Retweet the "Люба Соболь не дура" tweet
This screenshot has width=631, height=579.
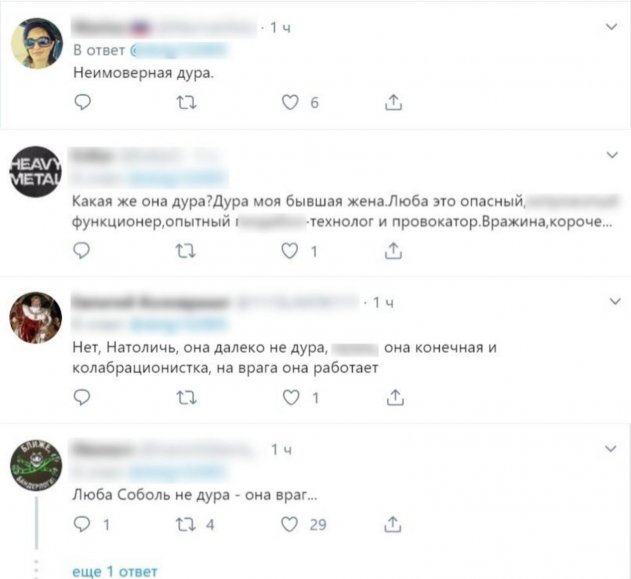pos(186,525)
